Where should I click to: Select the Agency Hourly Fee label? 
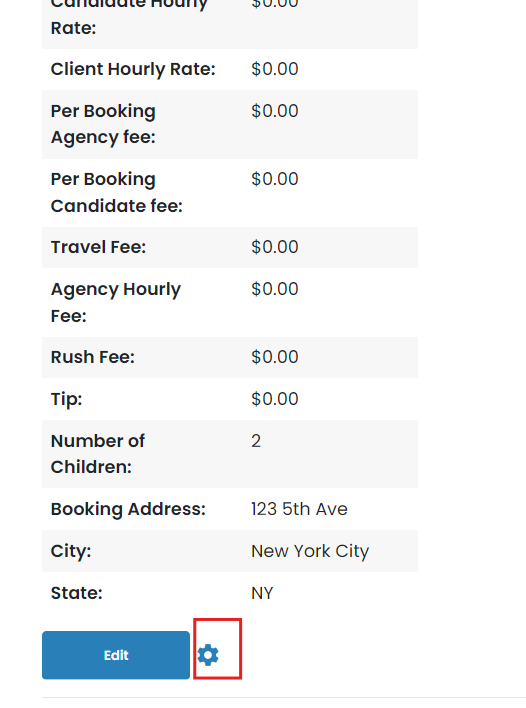(x=116, y=303)
